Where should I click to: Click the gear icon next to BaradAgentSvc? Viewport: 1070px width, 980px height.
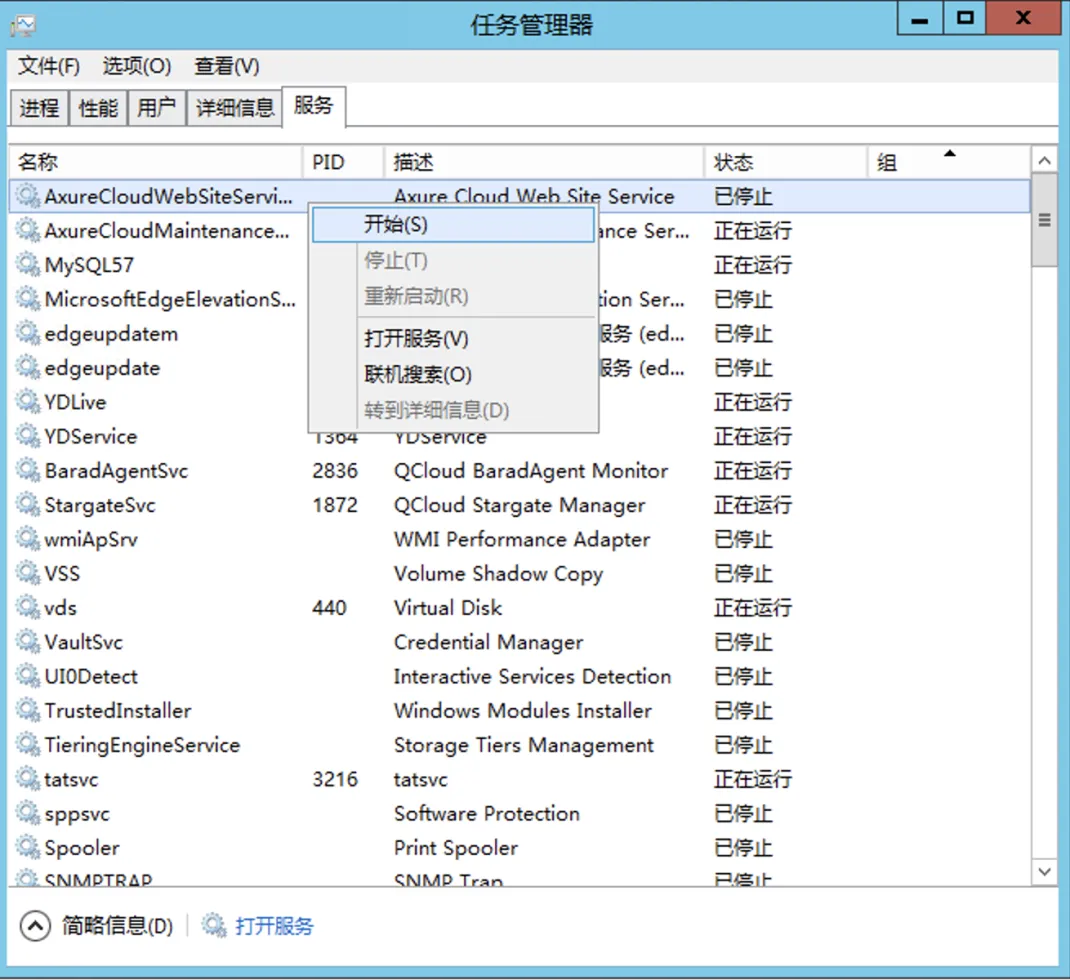(27, 470)
